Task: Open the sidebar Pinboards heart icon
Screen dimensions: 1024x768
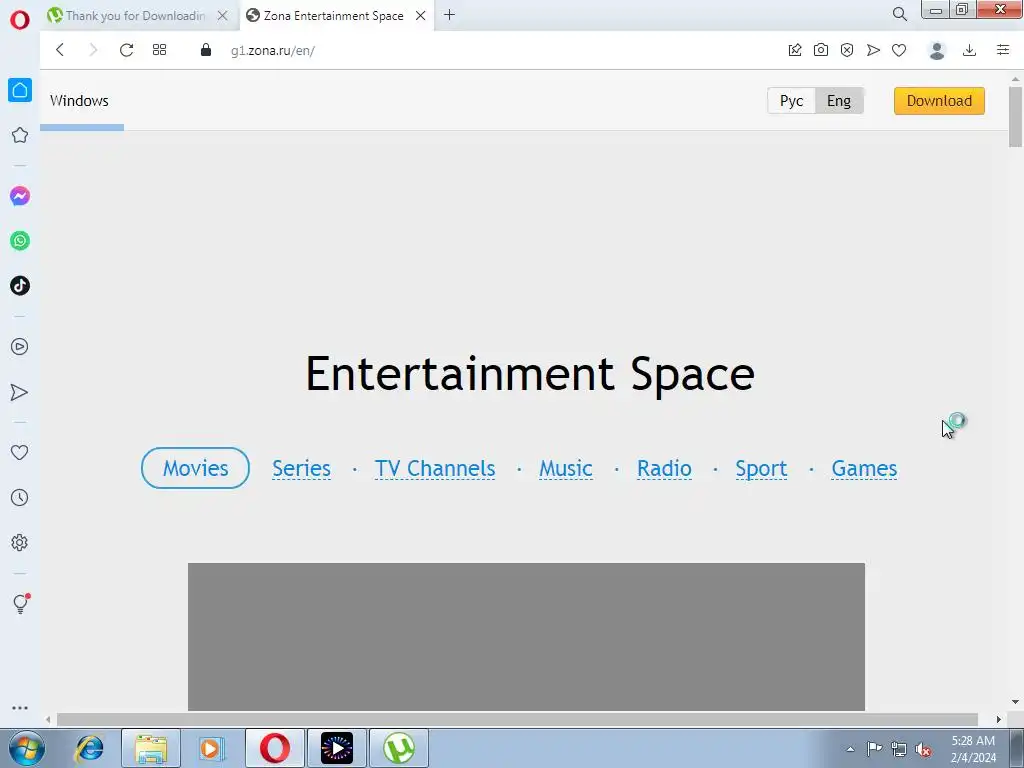Action: pos(20,452)
